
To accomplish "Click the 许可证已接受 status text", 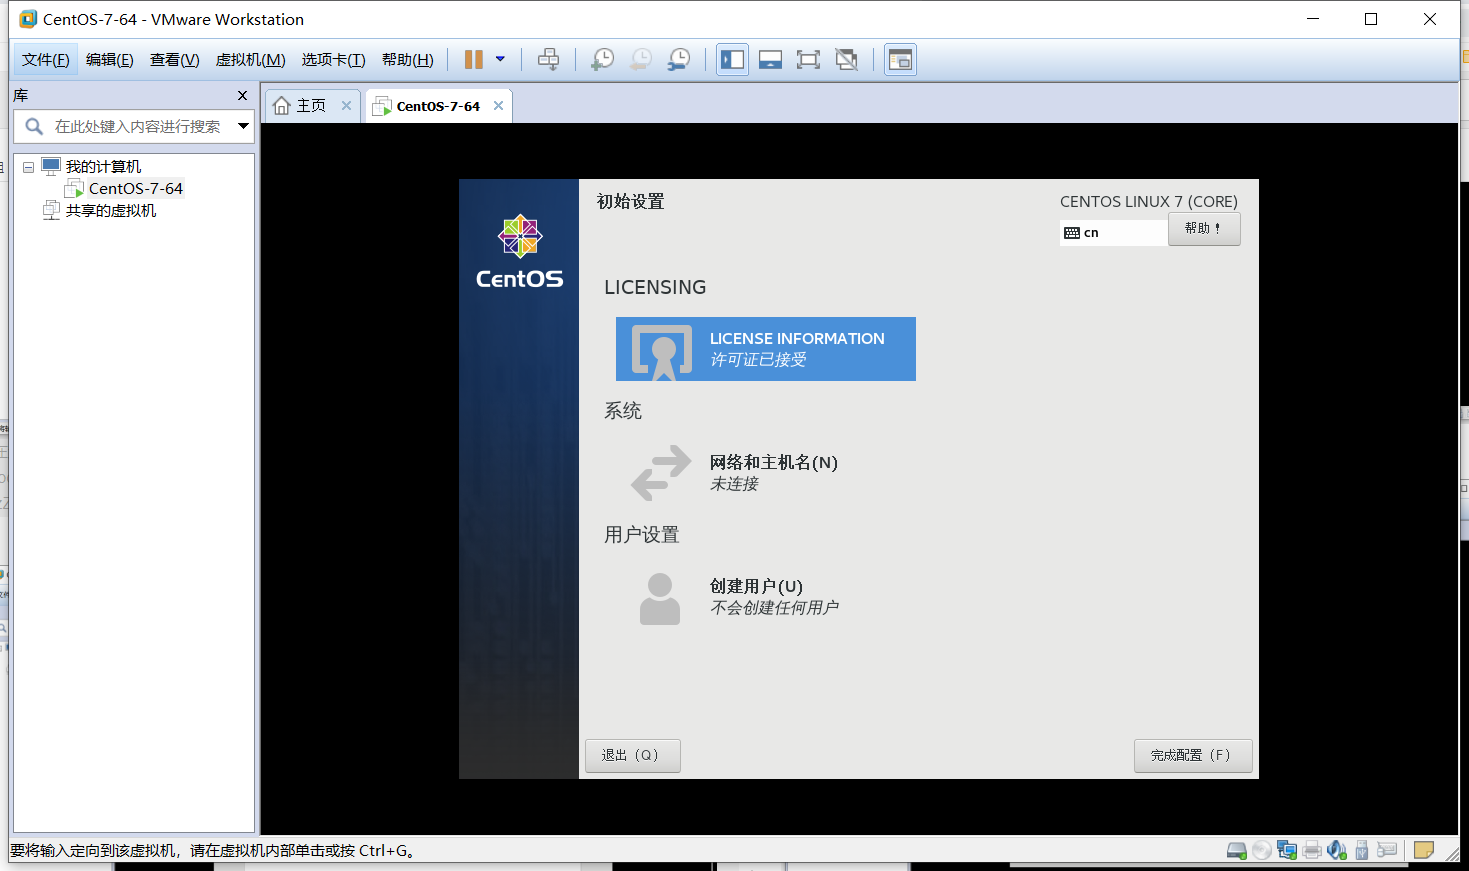I will coord(758,360).
